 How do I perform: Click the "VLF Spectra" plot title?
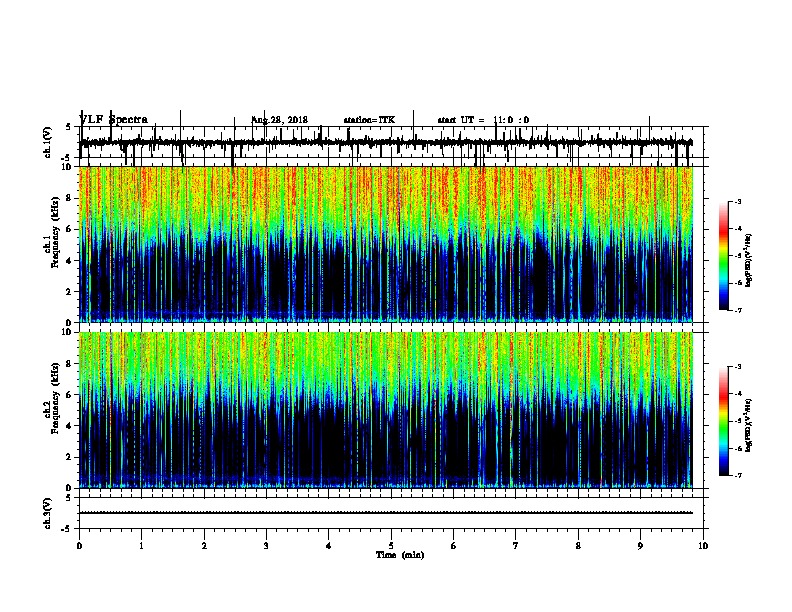(114, 120)
